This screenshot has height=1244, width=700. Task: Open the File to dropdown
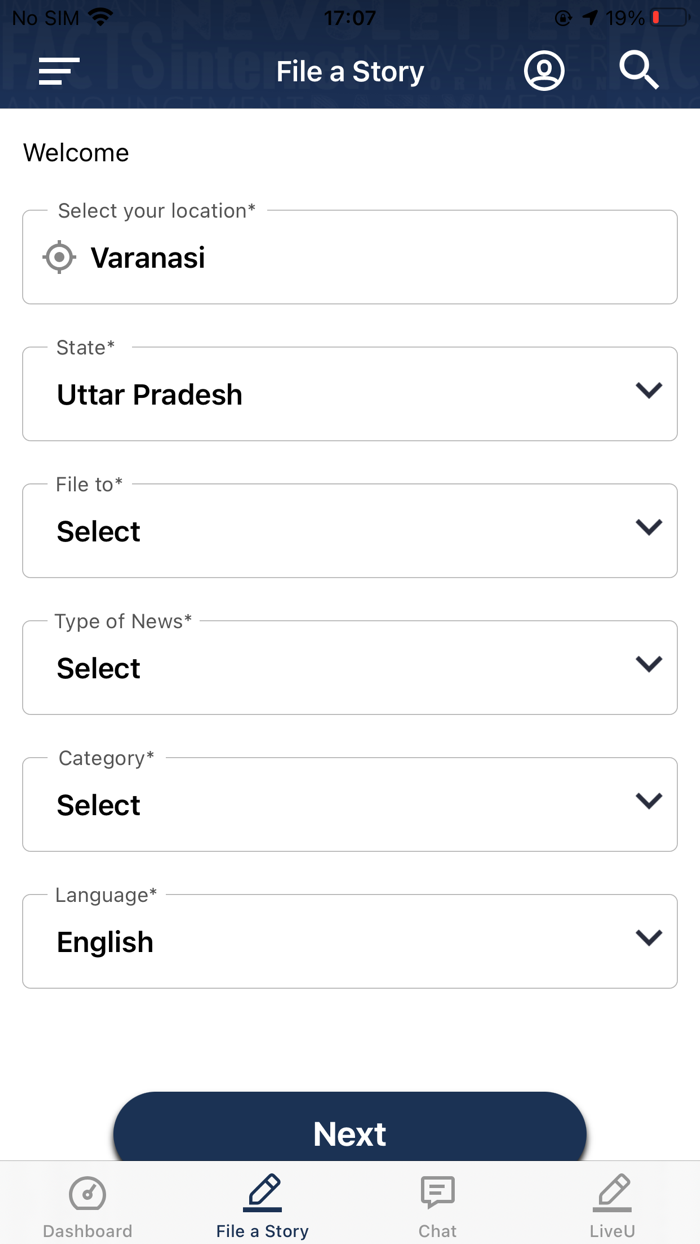point(350,531)
